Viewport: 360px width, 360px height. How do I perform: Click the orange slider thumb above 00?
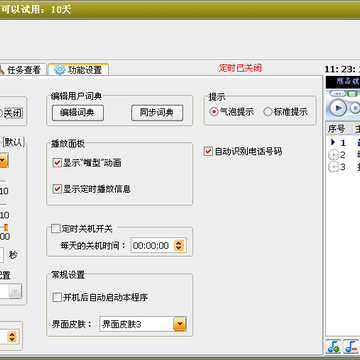6,227
